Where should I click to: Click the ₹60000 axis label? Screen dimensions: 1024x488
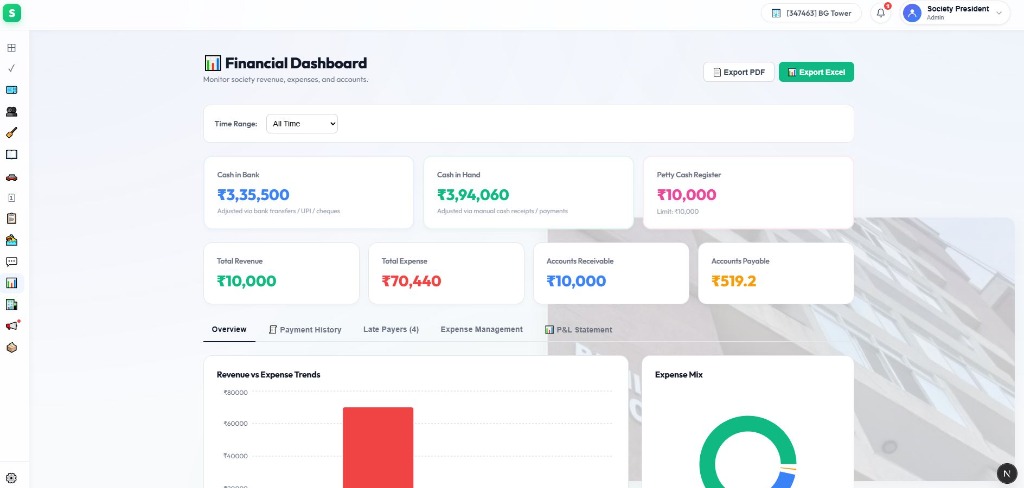point(236,423)
